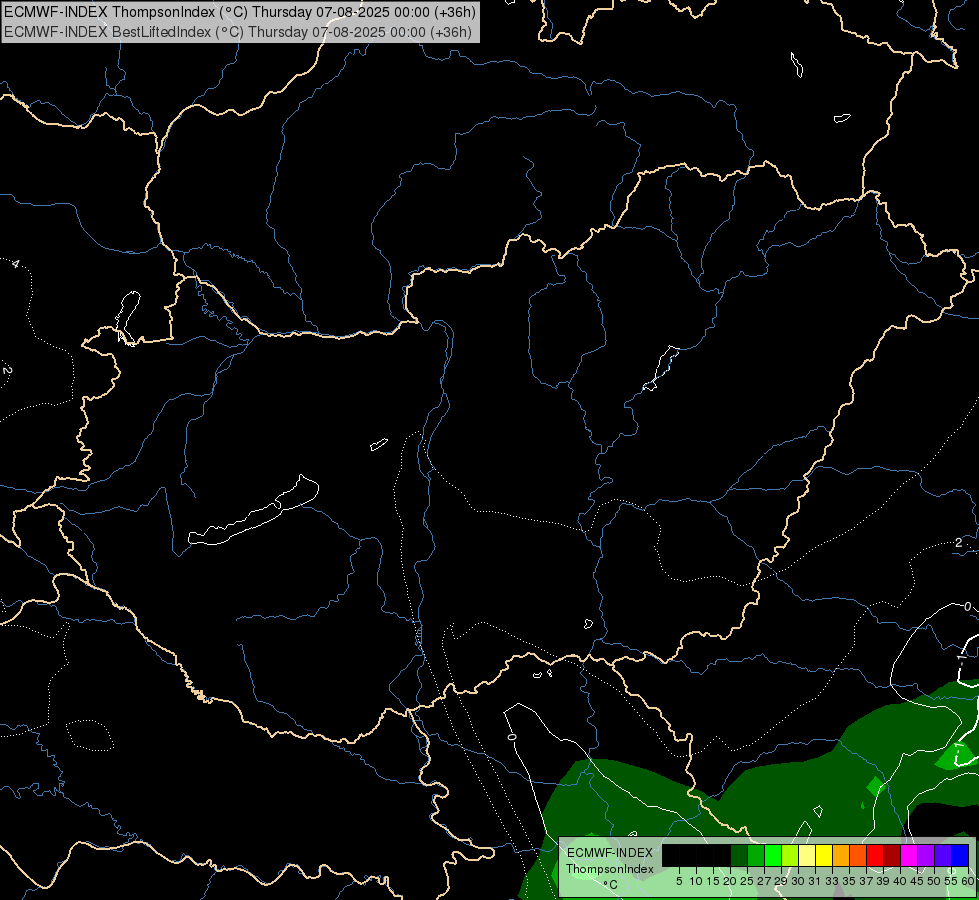
Task: Click the legend tick value '25'
Action: pyautogui.click(x=747, y=881)
